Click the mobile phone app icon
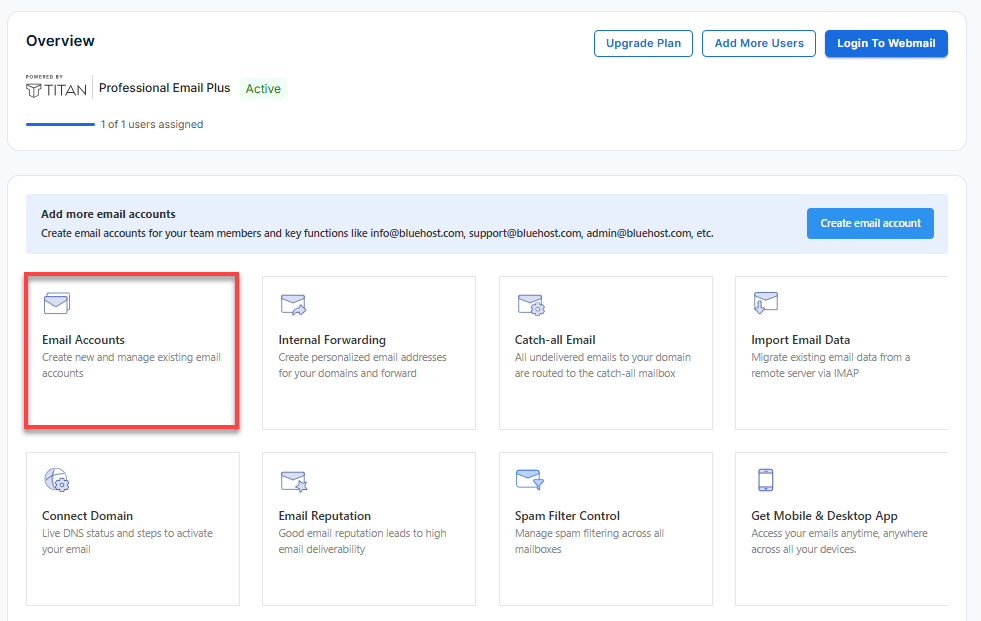Screen dimensions: 981x621 pos(766,480)
